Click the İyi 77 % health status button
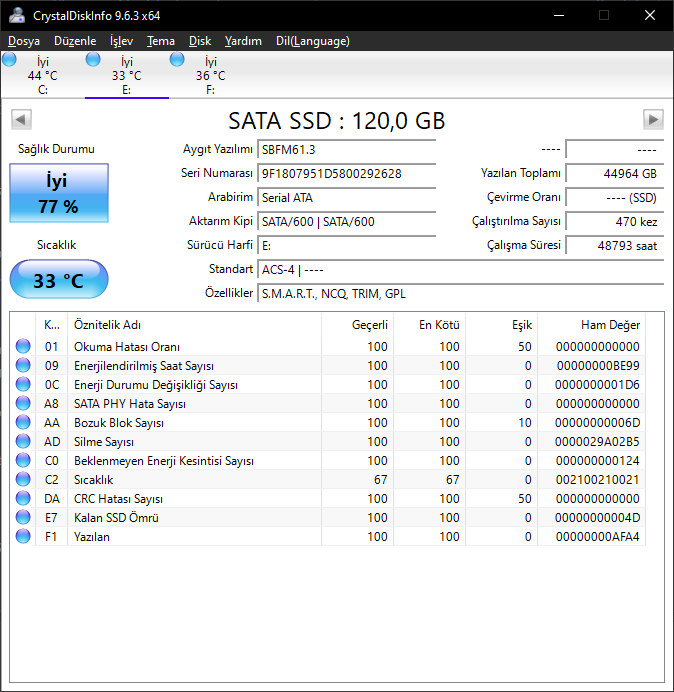 pyautogui.click(x=59, y=193)
